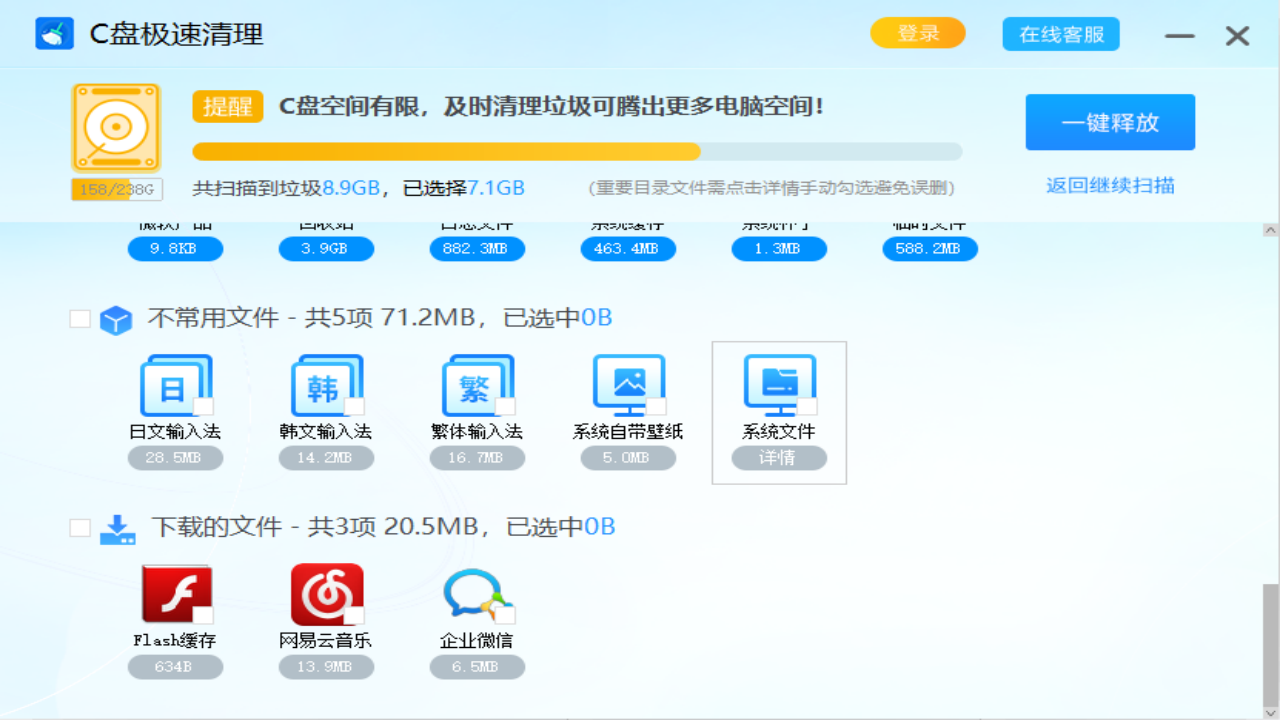Viewport: 1280px width, 720px height.
Task: Tick the checkbox on 系统自带壁纸 item
Action: [656, 407]
